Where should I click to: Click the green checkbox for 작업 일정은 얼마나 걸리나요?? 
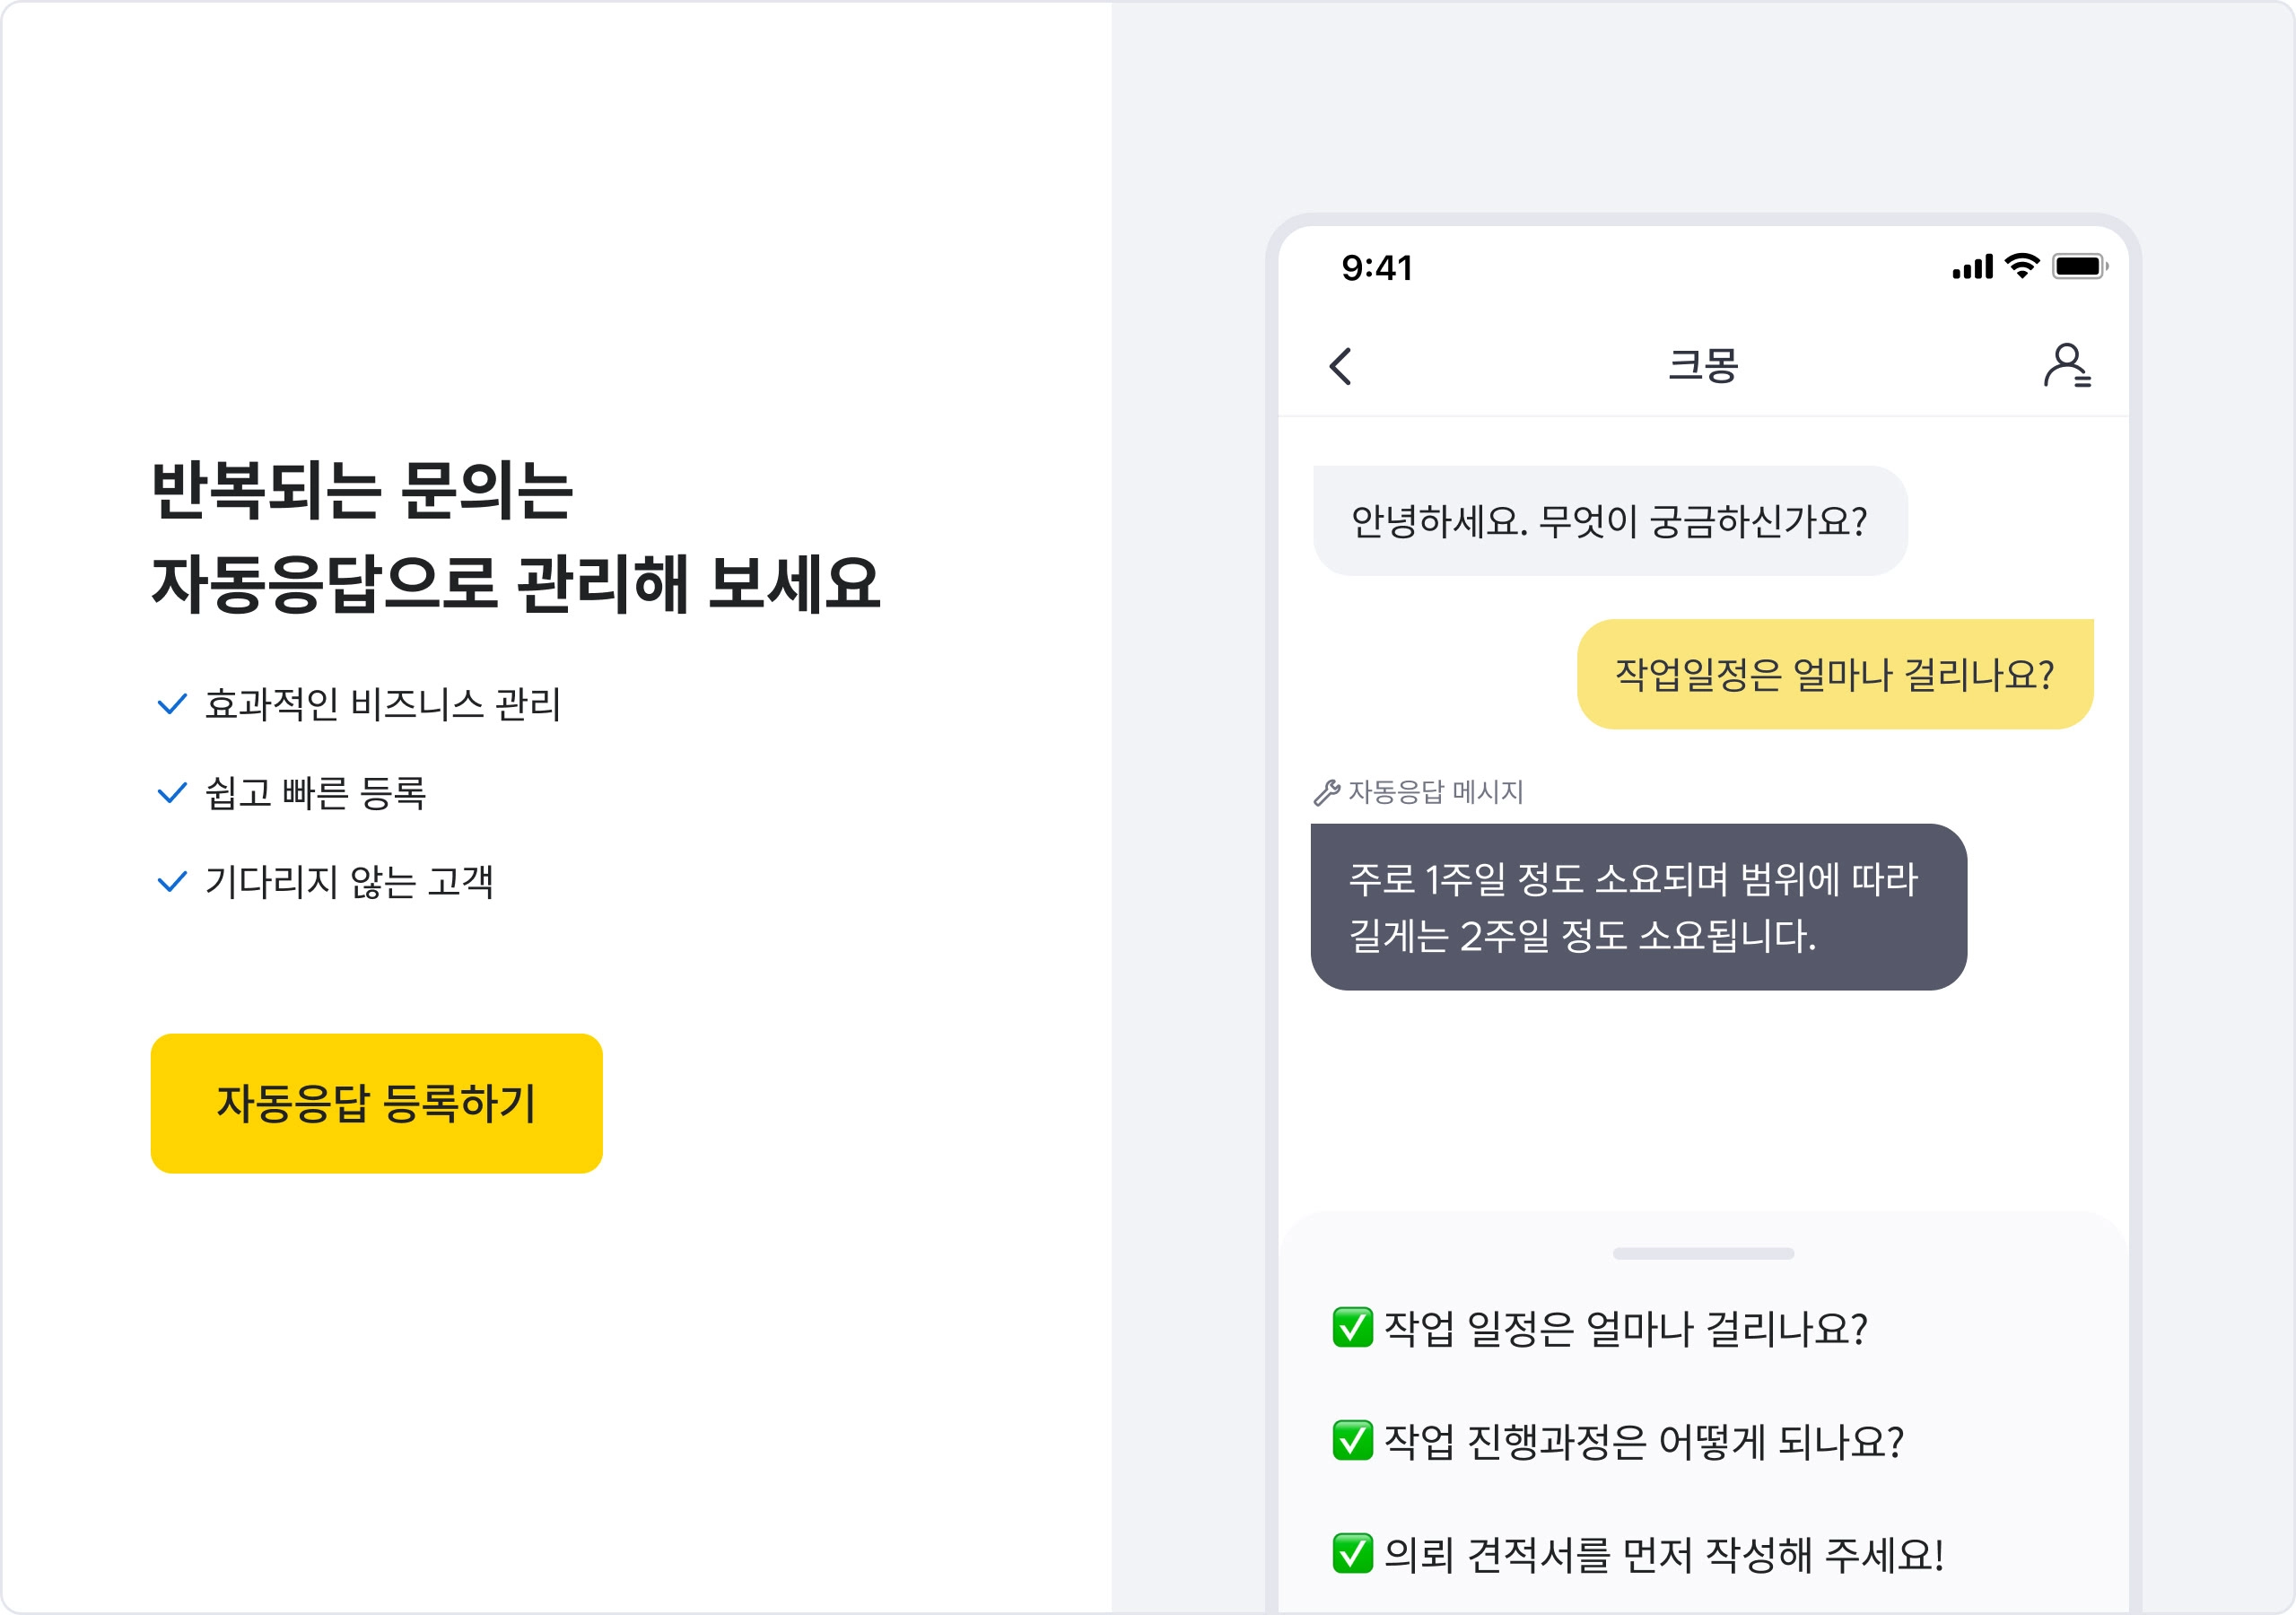[1352, 1327]
